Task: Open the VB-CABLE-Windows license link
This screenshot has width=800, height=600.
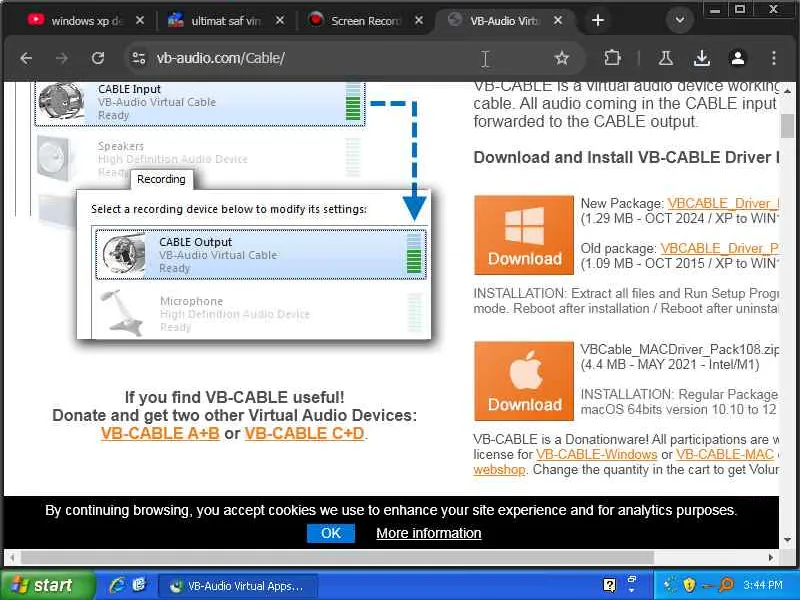Action: click(596, 455)
